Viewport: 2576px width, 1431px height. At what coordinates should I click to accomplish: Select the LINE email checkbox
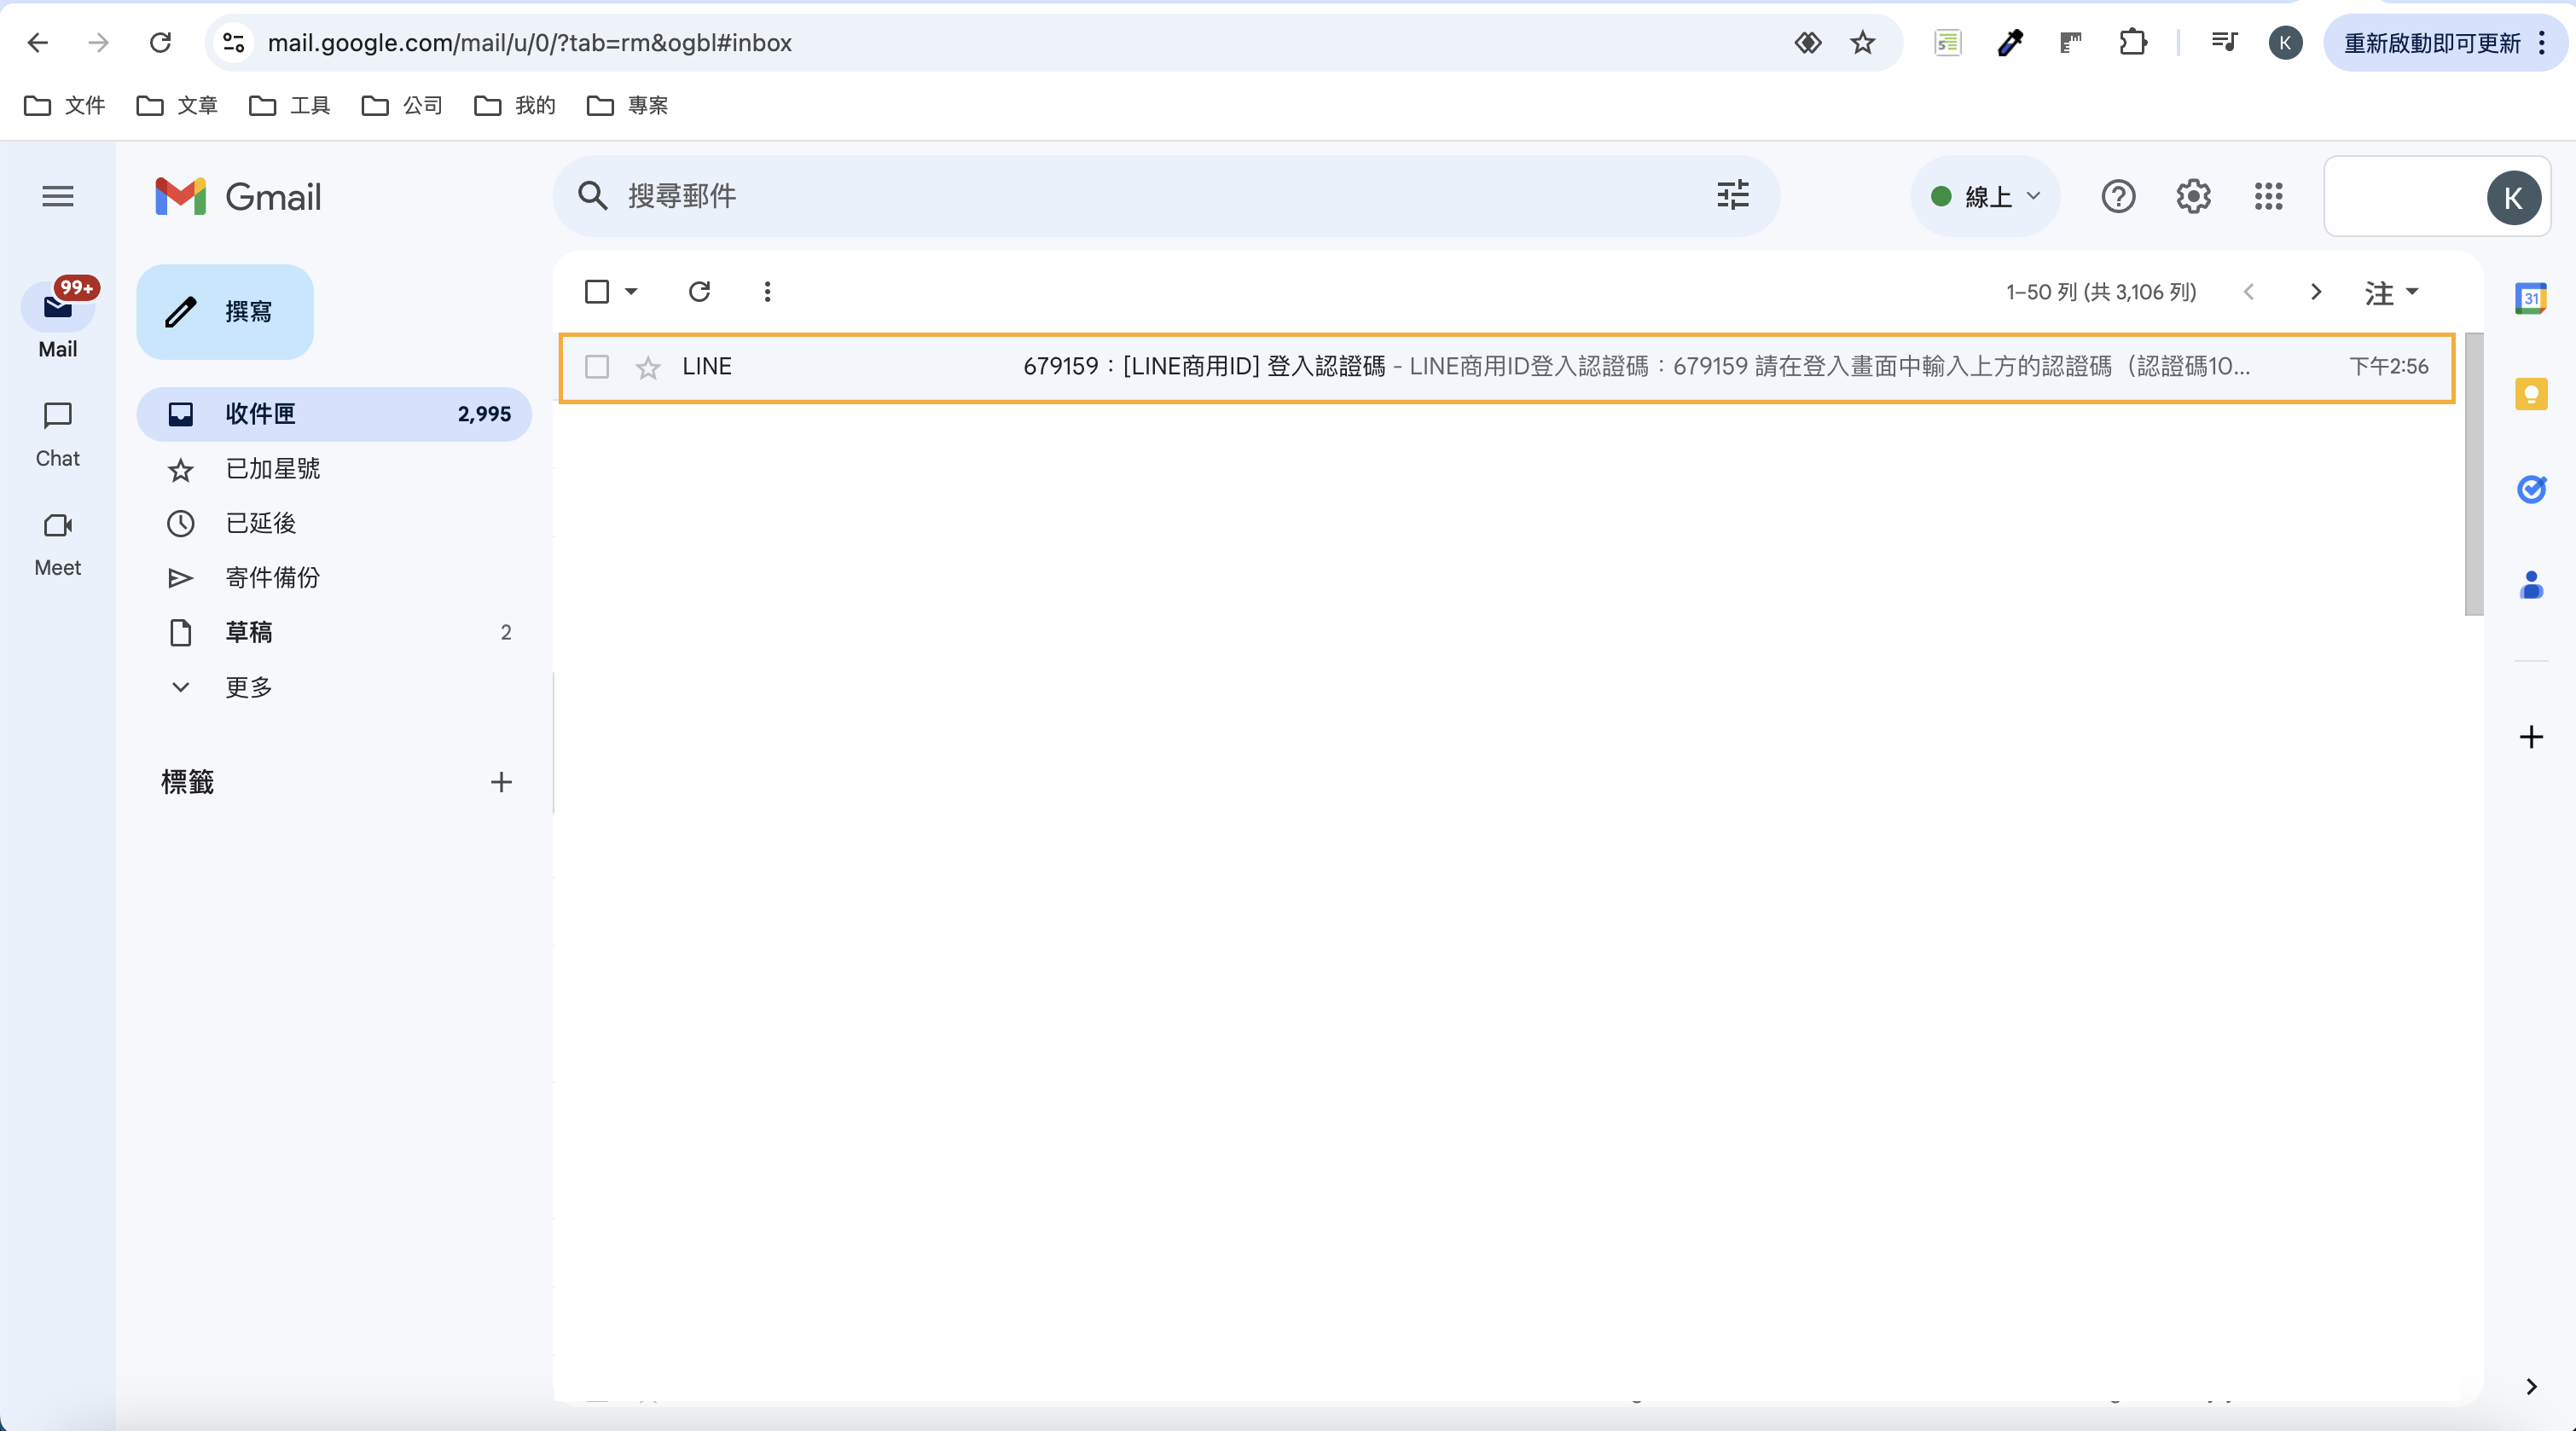tap(597, 367)
